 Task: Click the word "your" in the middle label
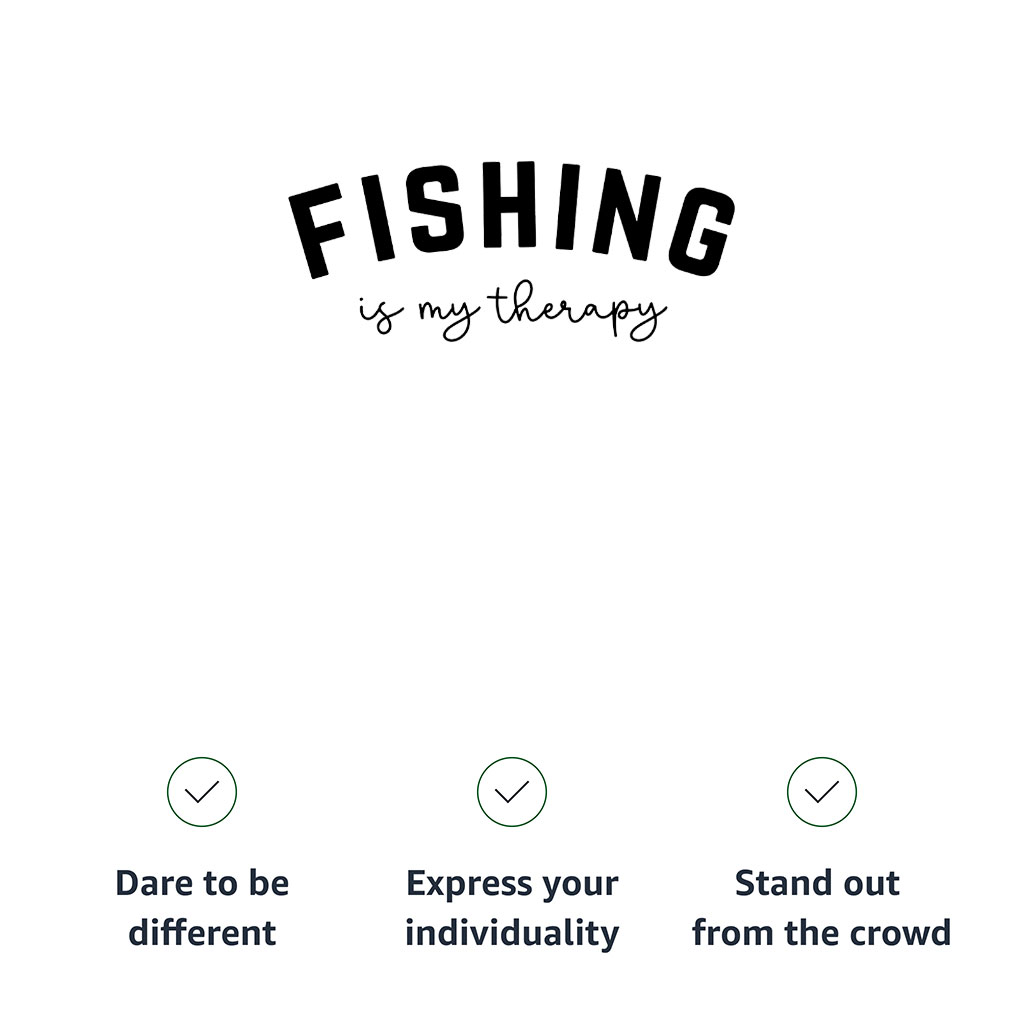pyautogui.click(x=580, y=886)
